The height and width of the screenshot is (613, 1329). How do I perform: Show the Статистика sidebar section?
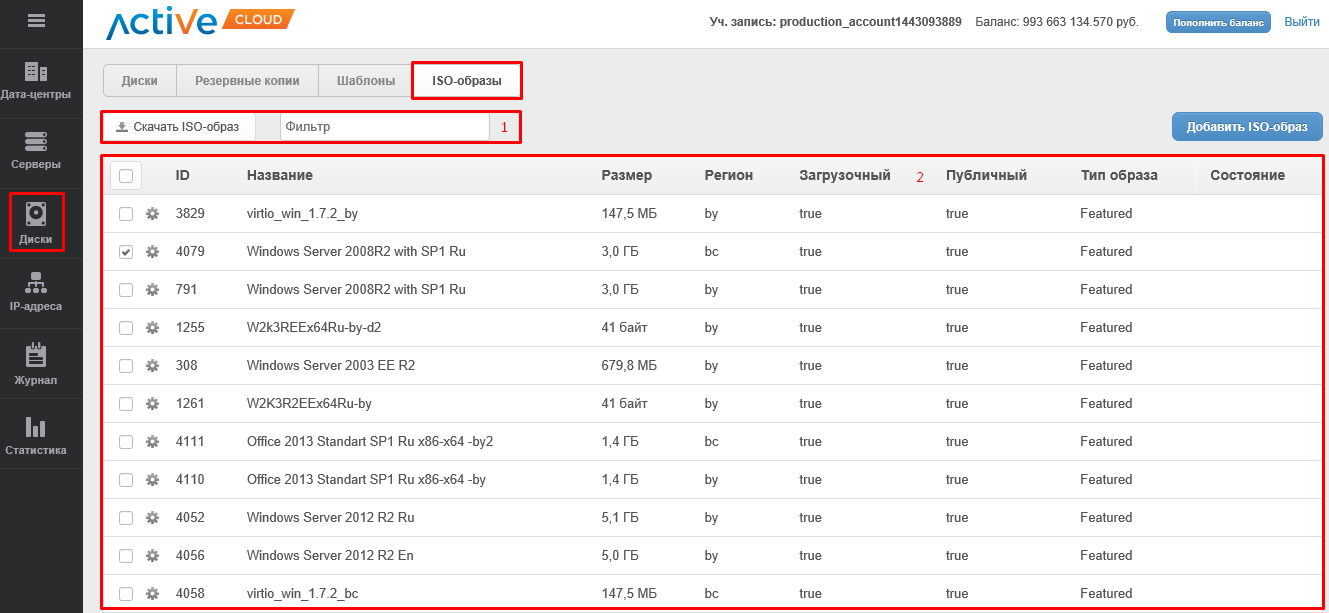tap(36, 435)
